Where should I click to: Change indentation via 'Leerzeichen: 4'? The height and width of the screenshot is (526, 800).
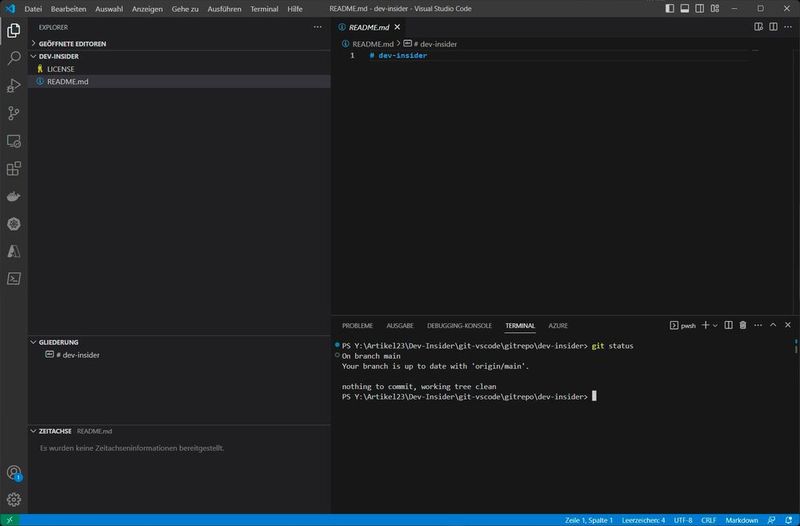coord(643,520)
